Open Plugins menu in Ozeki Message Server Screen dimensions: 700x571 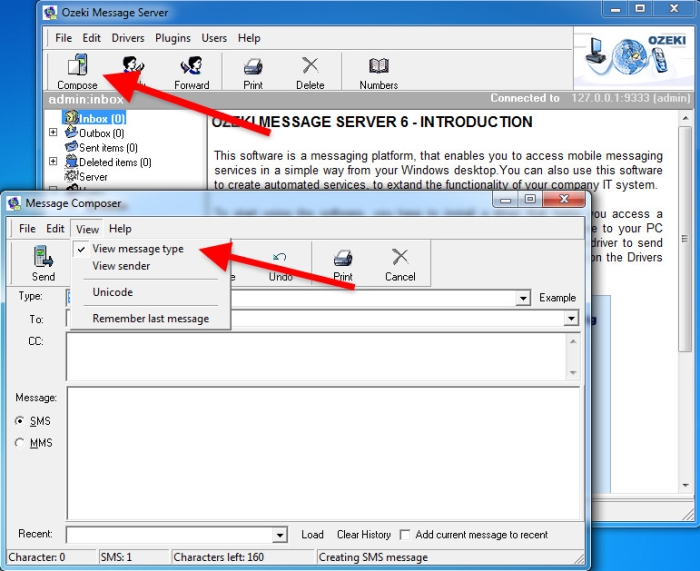click(173, 38)
